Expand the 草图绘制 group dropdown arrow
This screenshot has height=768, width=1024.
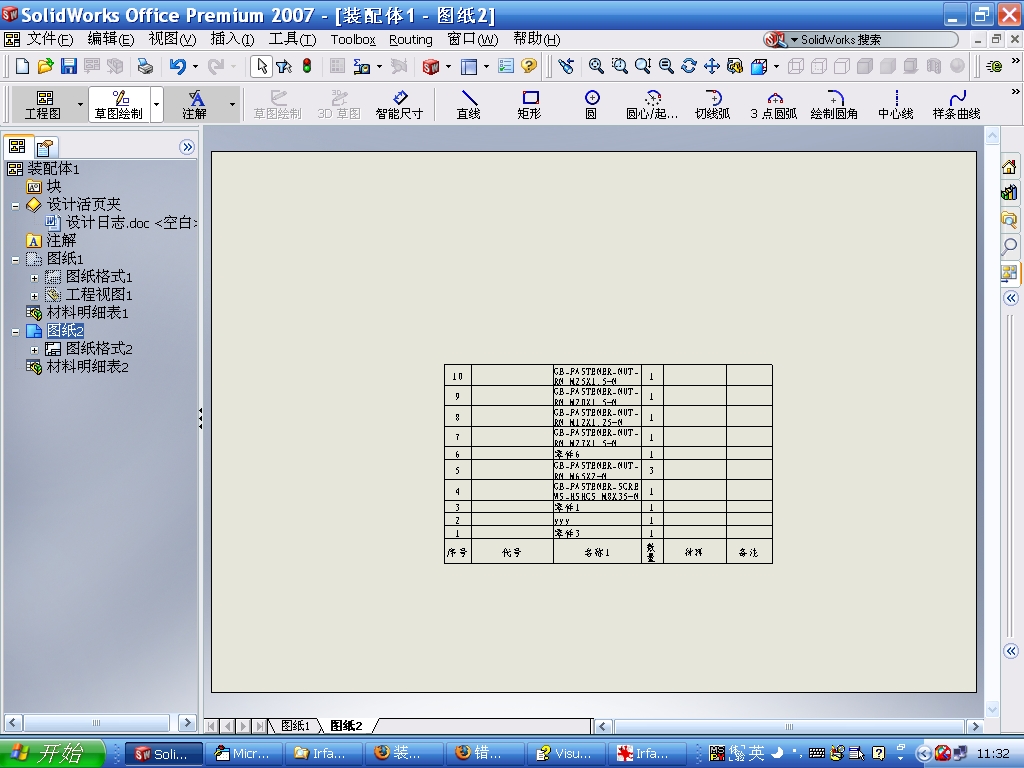(x=156, y=104)
